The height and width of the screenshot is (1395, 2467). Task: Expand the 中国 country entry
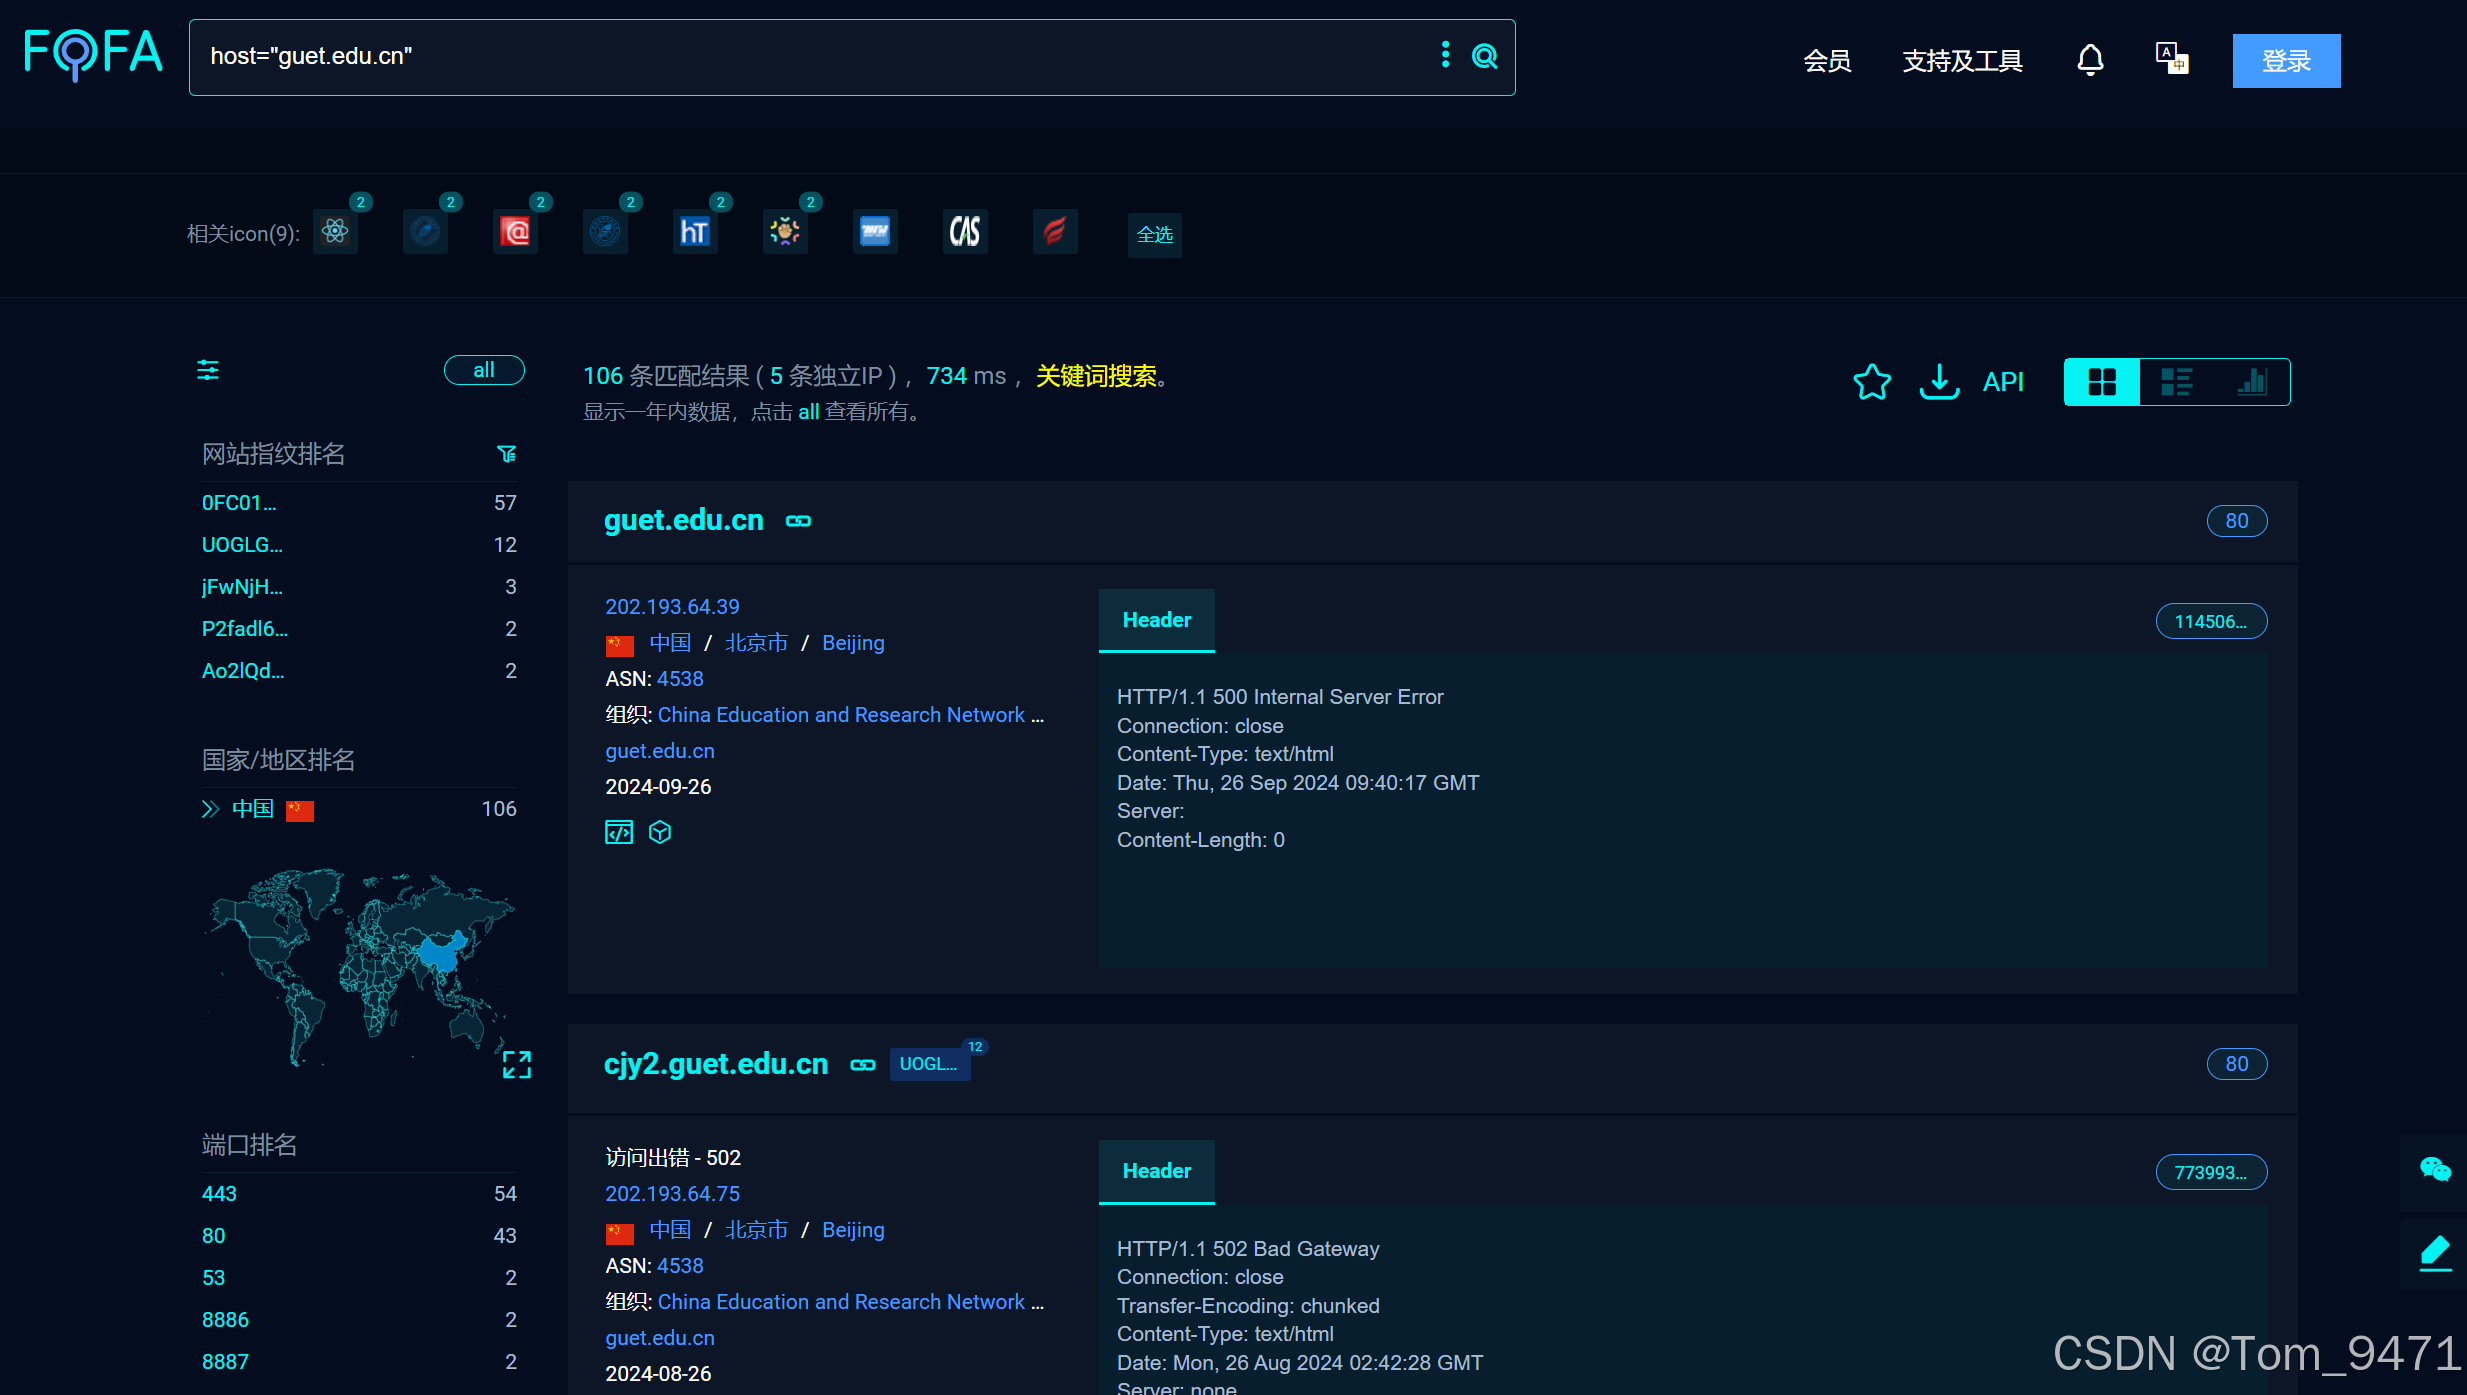pyautogui.click(x=210, y=809)
